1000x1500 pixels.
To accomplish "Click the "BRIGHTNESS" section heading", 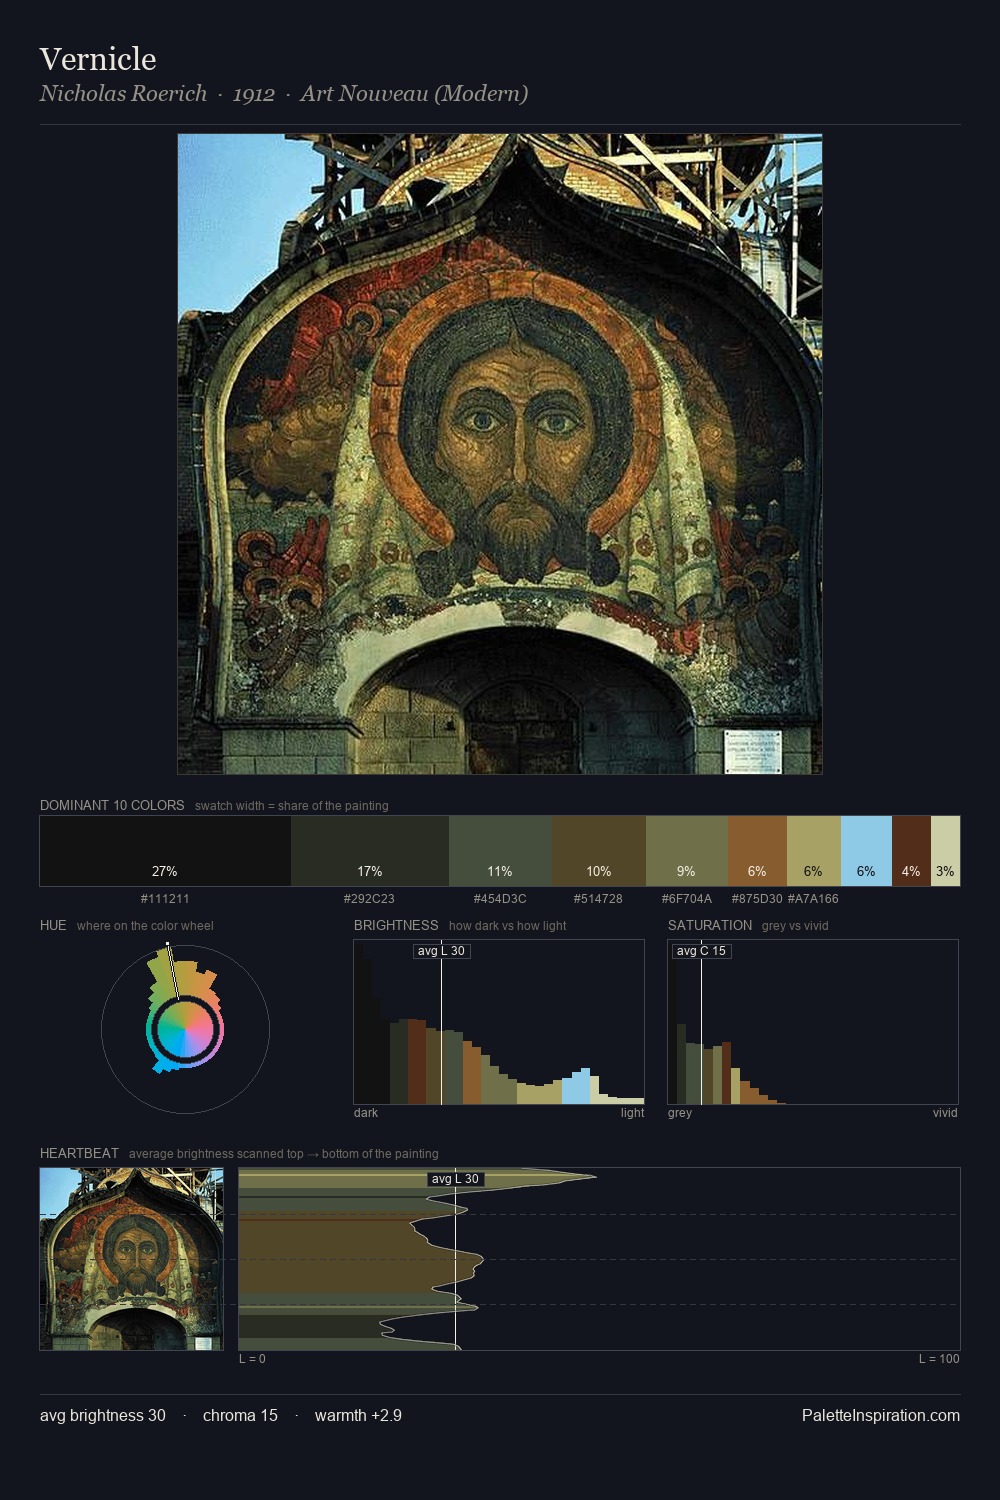I will pyautogui.click(x=396, y=925).
